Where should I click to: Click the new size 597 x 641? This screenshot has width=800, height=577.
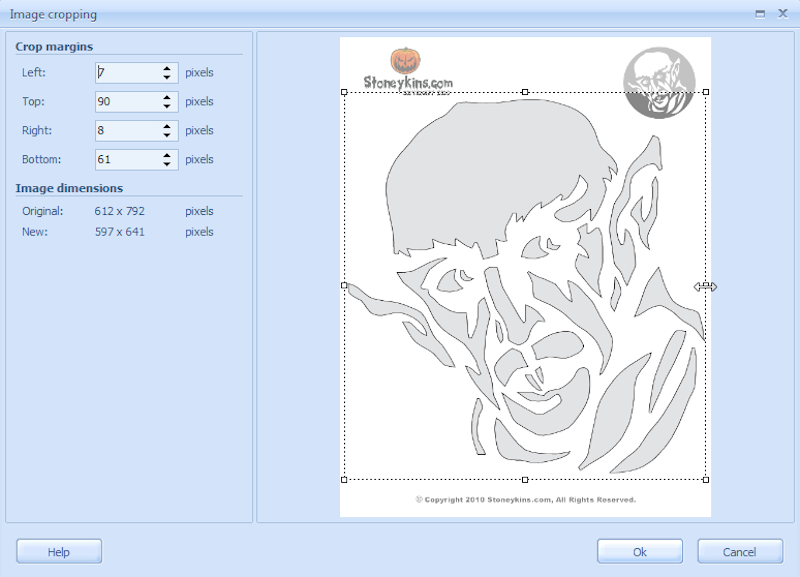pyautogui.click(x=119, y=232)
